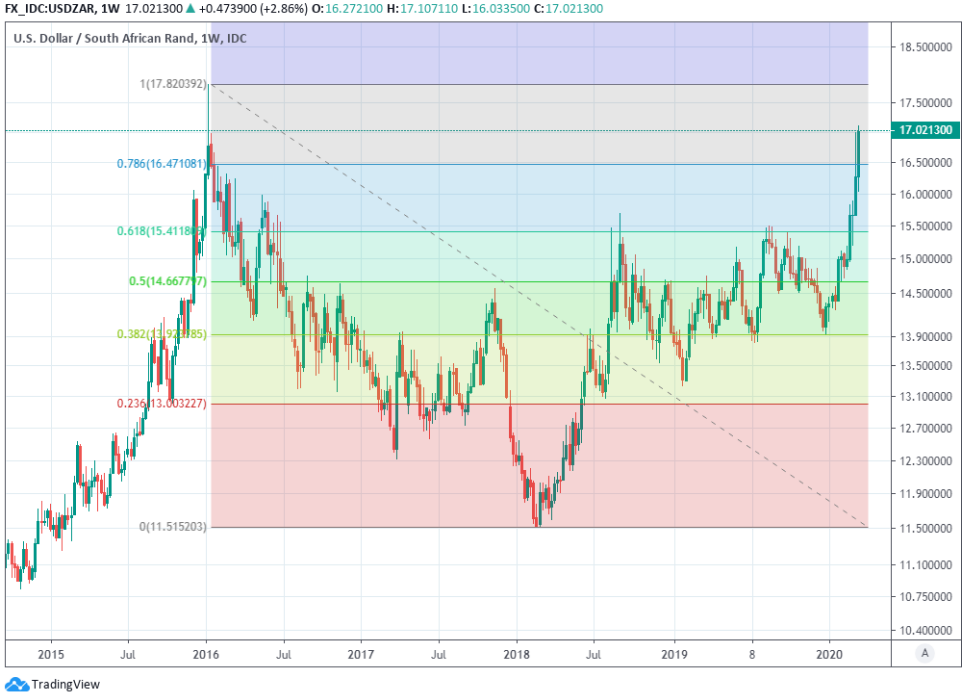Viewport: 962px width, 696px height.
Task: Click the 10.400000 price axis label
Action: 925,630
